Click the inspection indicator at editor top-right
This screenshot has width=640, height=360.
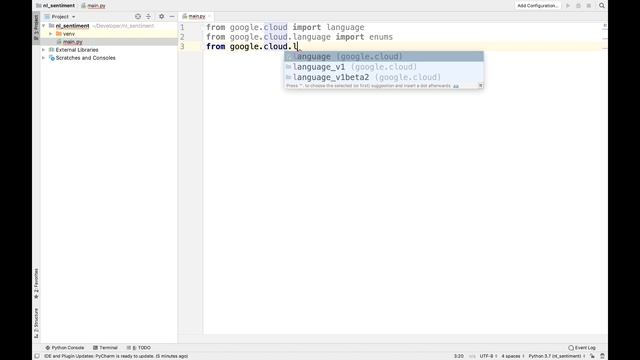(604, 26)
